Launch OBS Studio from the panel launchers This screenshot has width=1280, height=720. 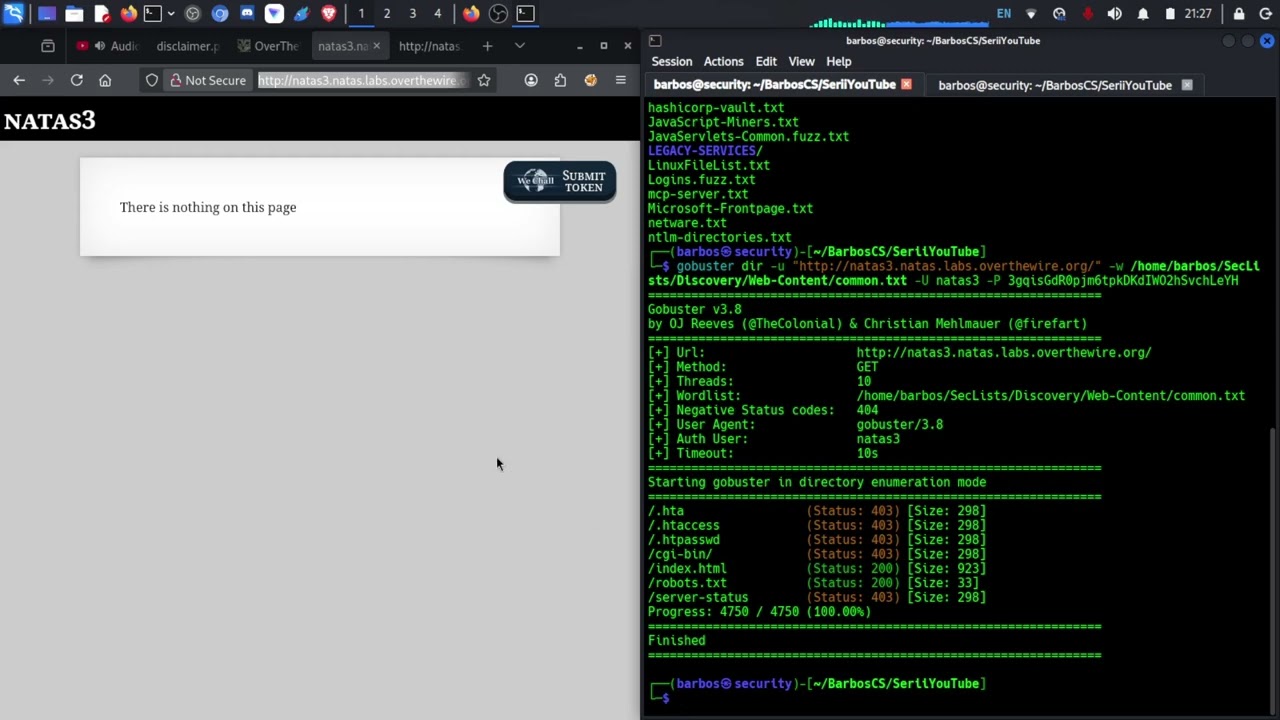(193, 14)
